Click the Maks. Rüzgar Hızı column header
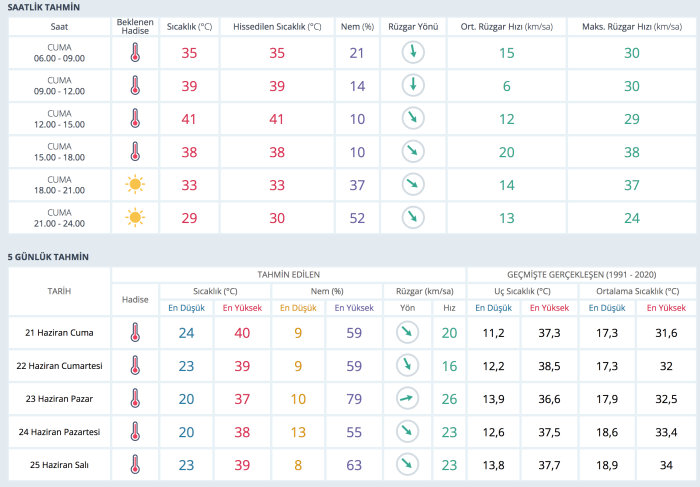Image resolution: width=700 pixels, height=487 pixels. [632, 25]
